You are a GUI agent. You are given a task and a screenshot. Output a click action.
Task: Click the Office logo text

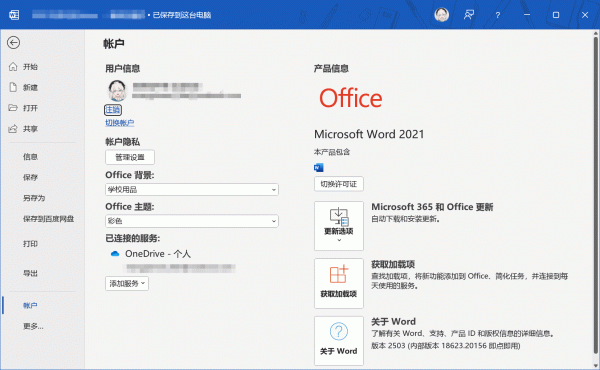point(351,98)
